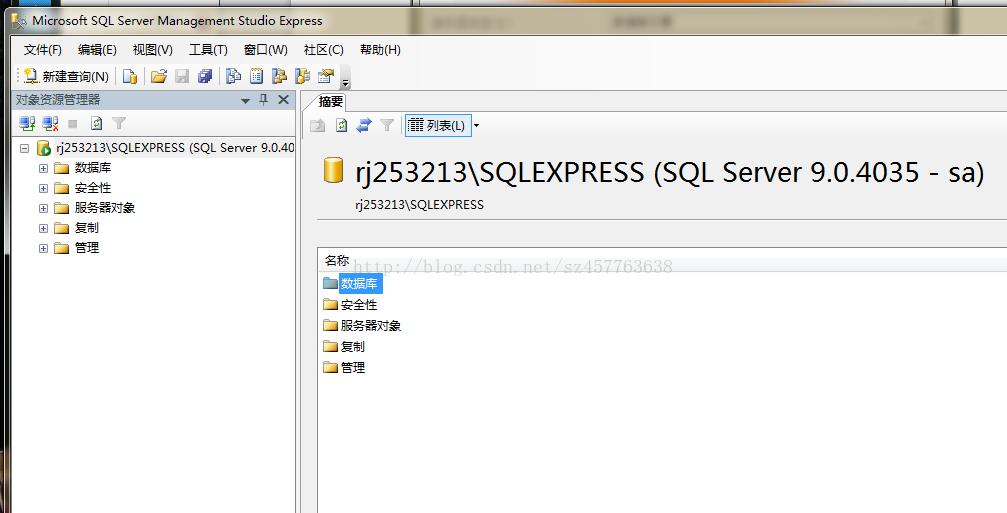Click the 新建查询(N) new query button
The width and height of the screenshot is (1007, 513).
tap(66, 76)
